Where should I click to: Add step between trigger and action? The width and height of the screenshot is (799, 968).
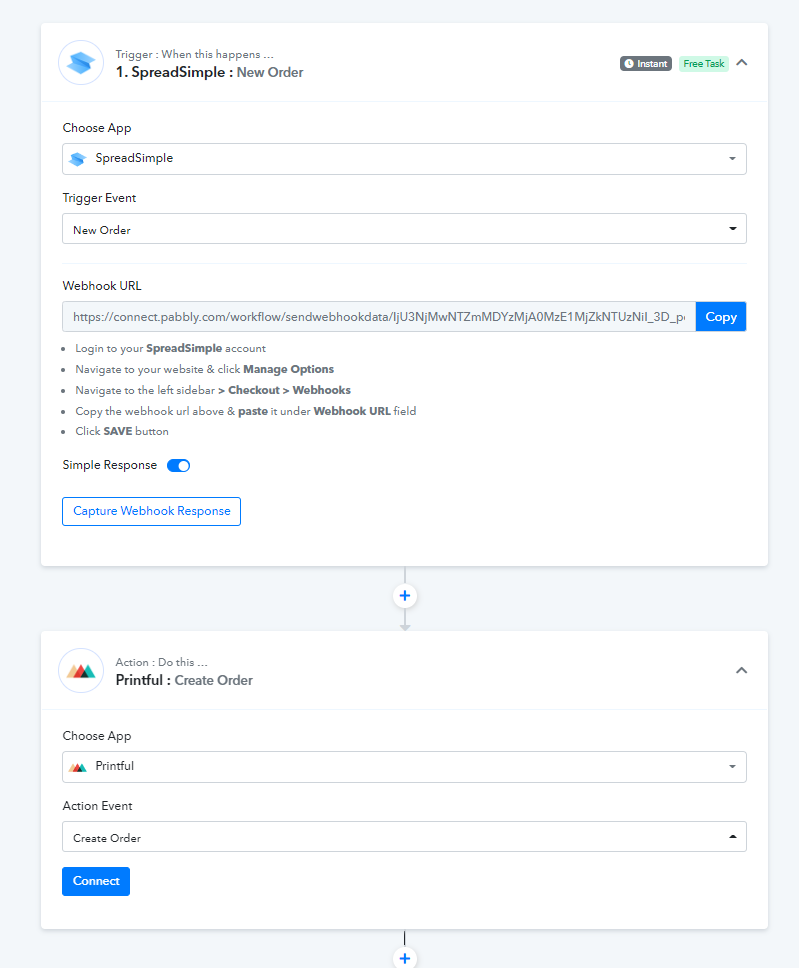[x=404, y=596]
